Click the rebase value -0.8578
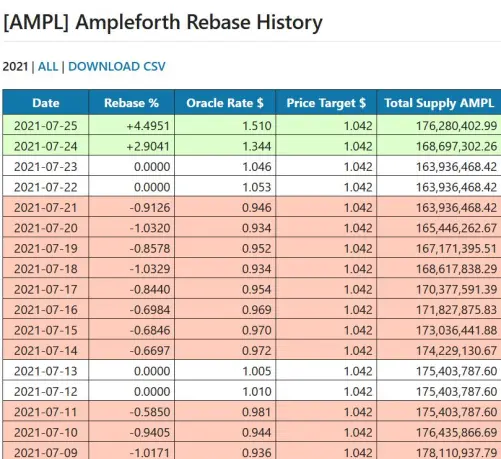 tap(150, 249)
